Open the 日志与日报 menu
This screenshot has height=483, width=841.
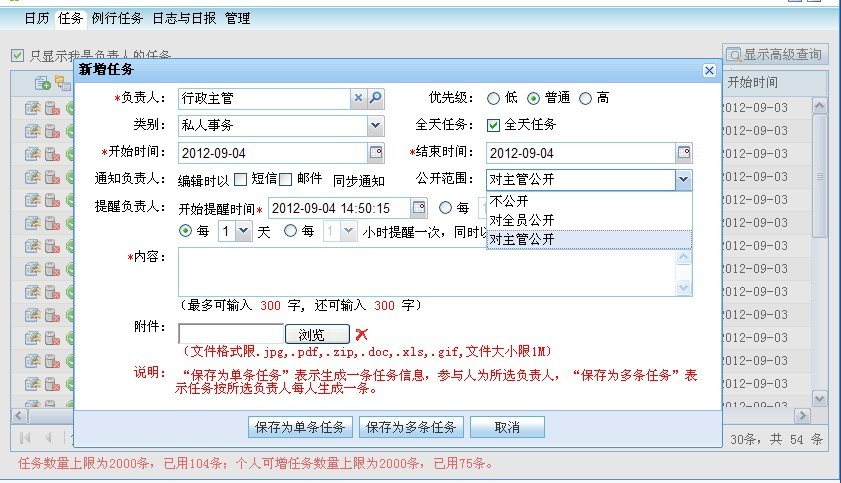(x=185, y=18)
